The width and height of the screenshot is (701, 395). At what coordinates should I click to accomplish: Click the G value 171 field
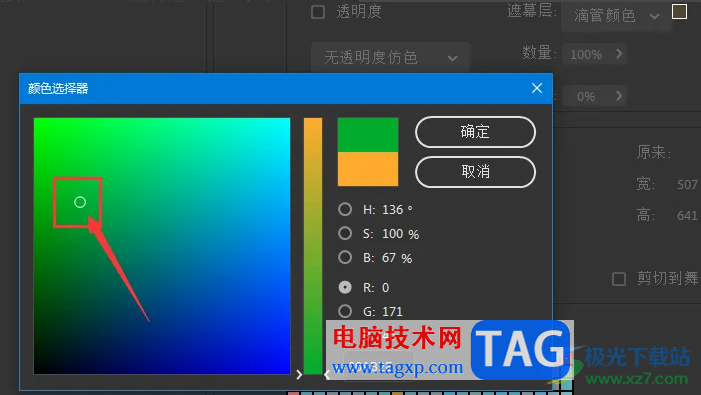(393, 311)
